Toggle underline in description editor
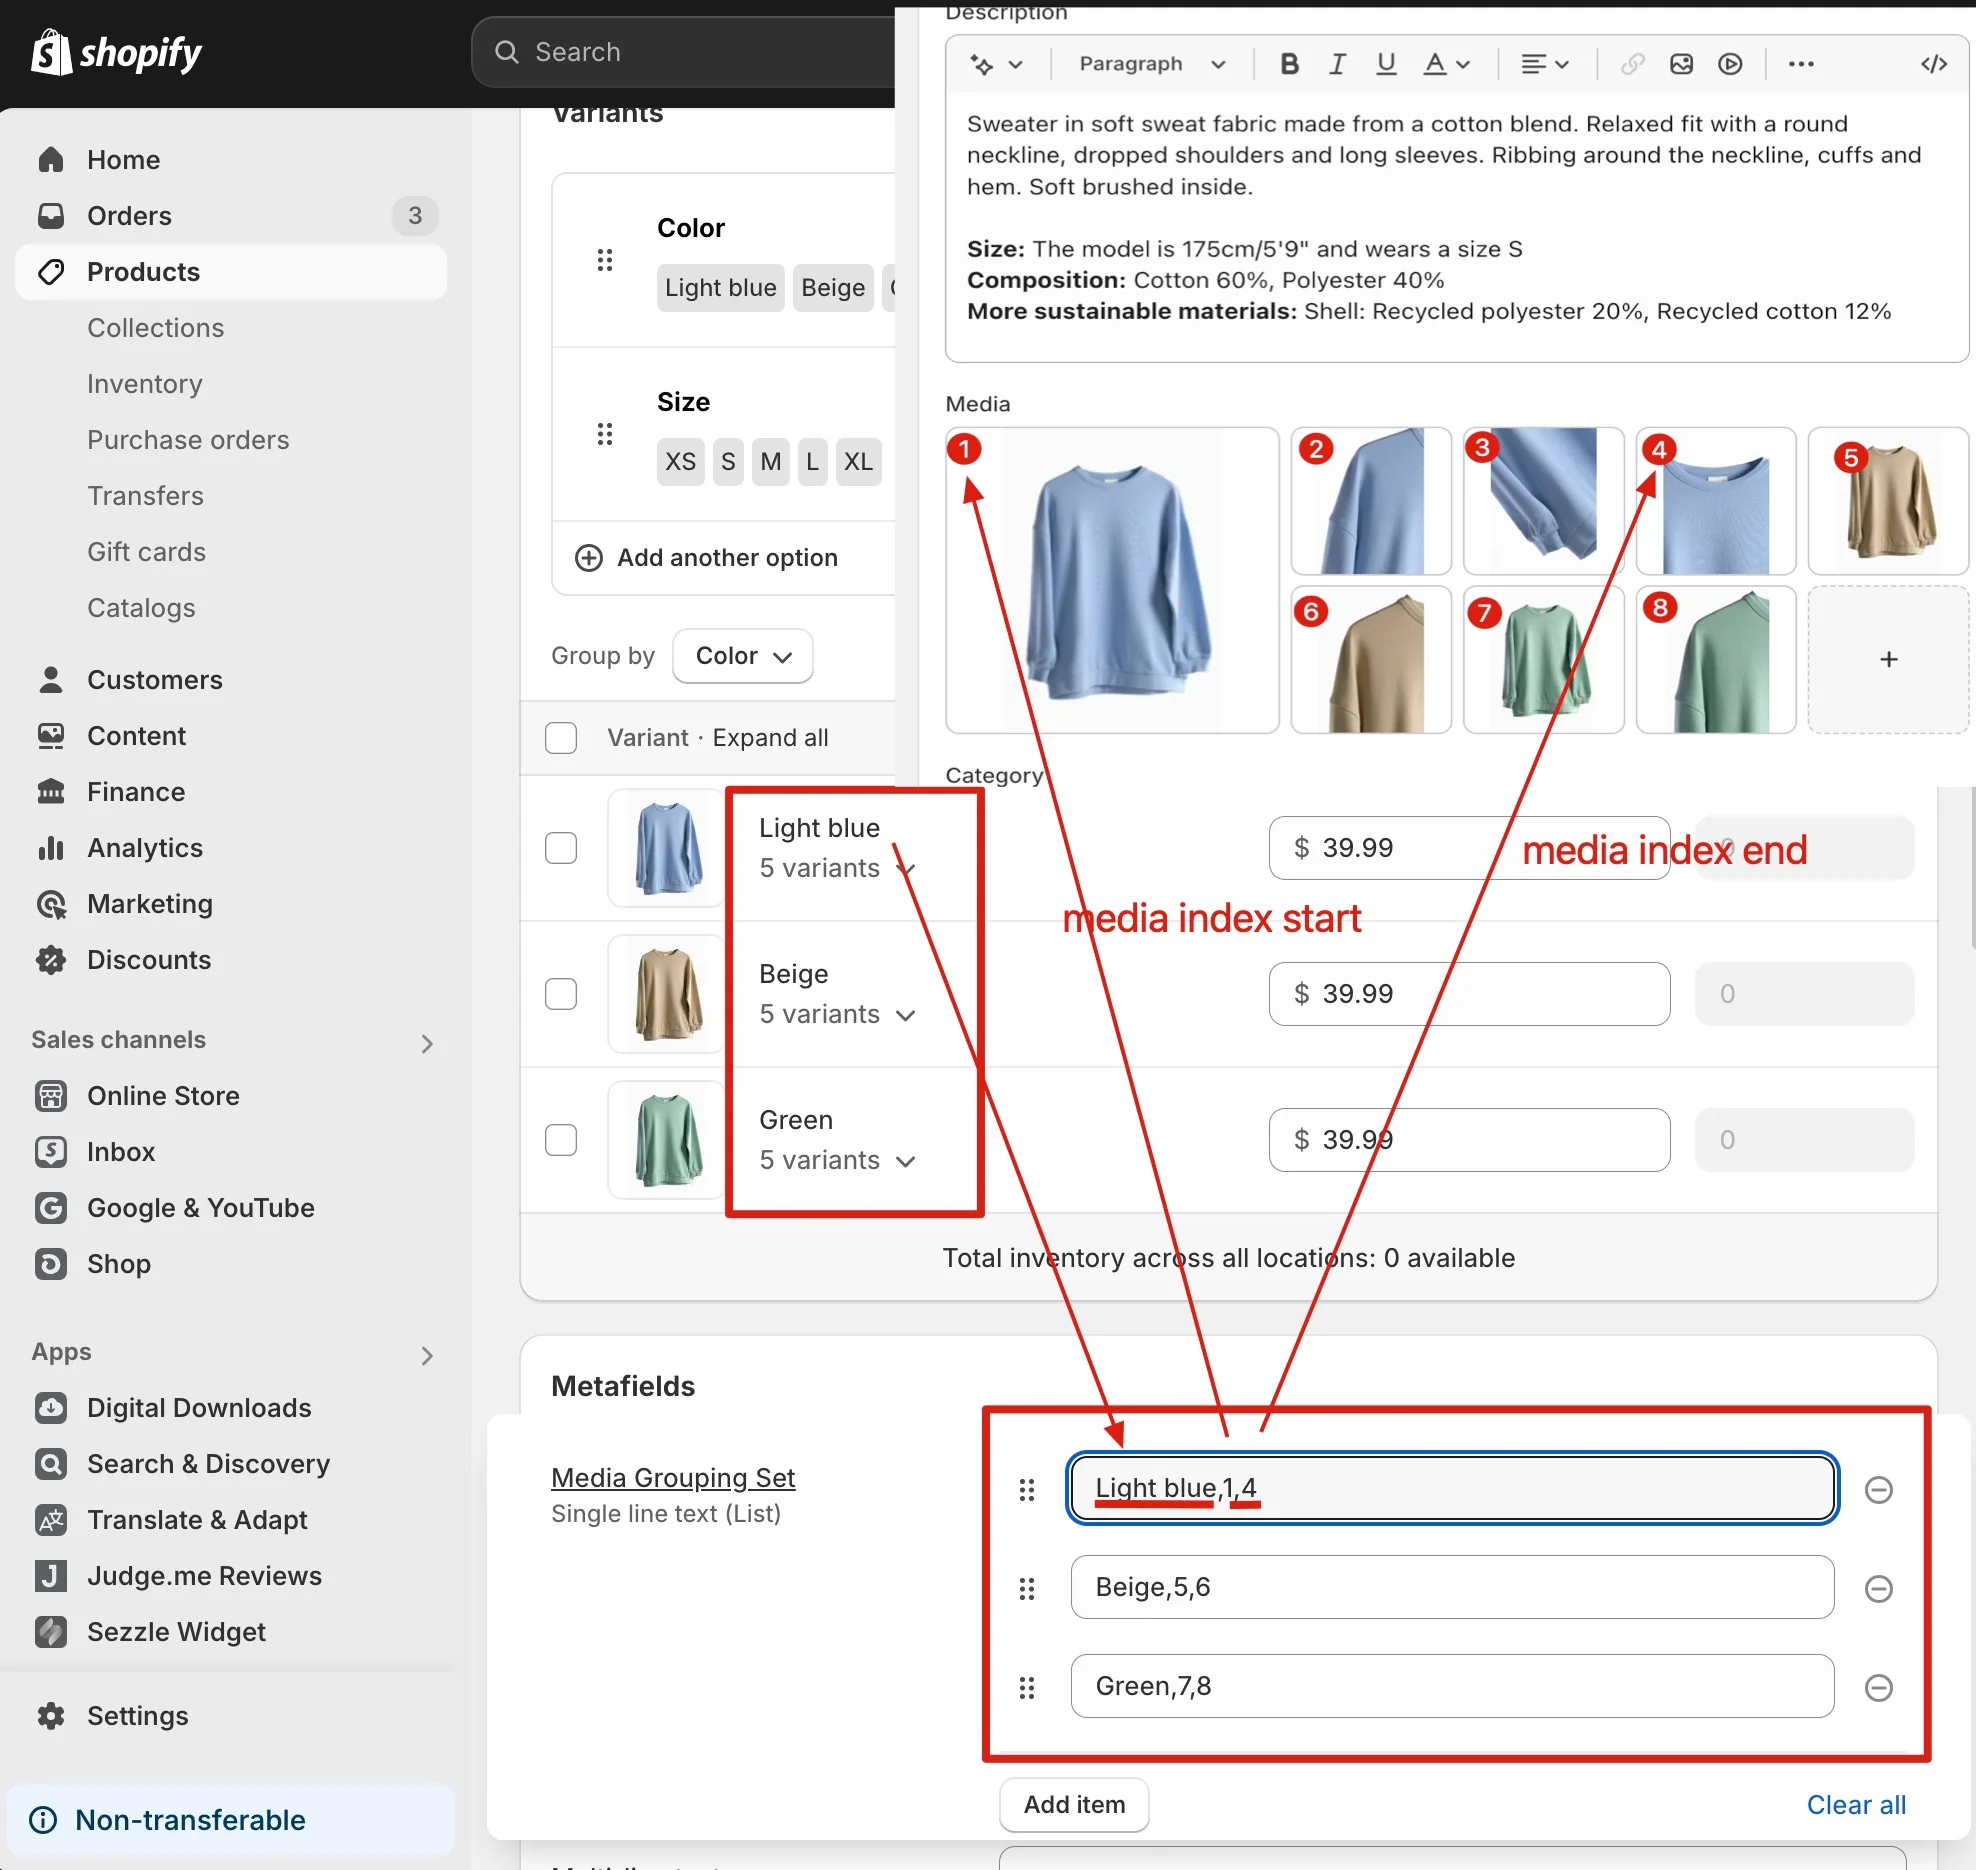Image resolution: width=1976 pixels, height=1870 pixels. (1386, 64)
